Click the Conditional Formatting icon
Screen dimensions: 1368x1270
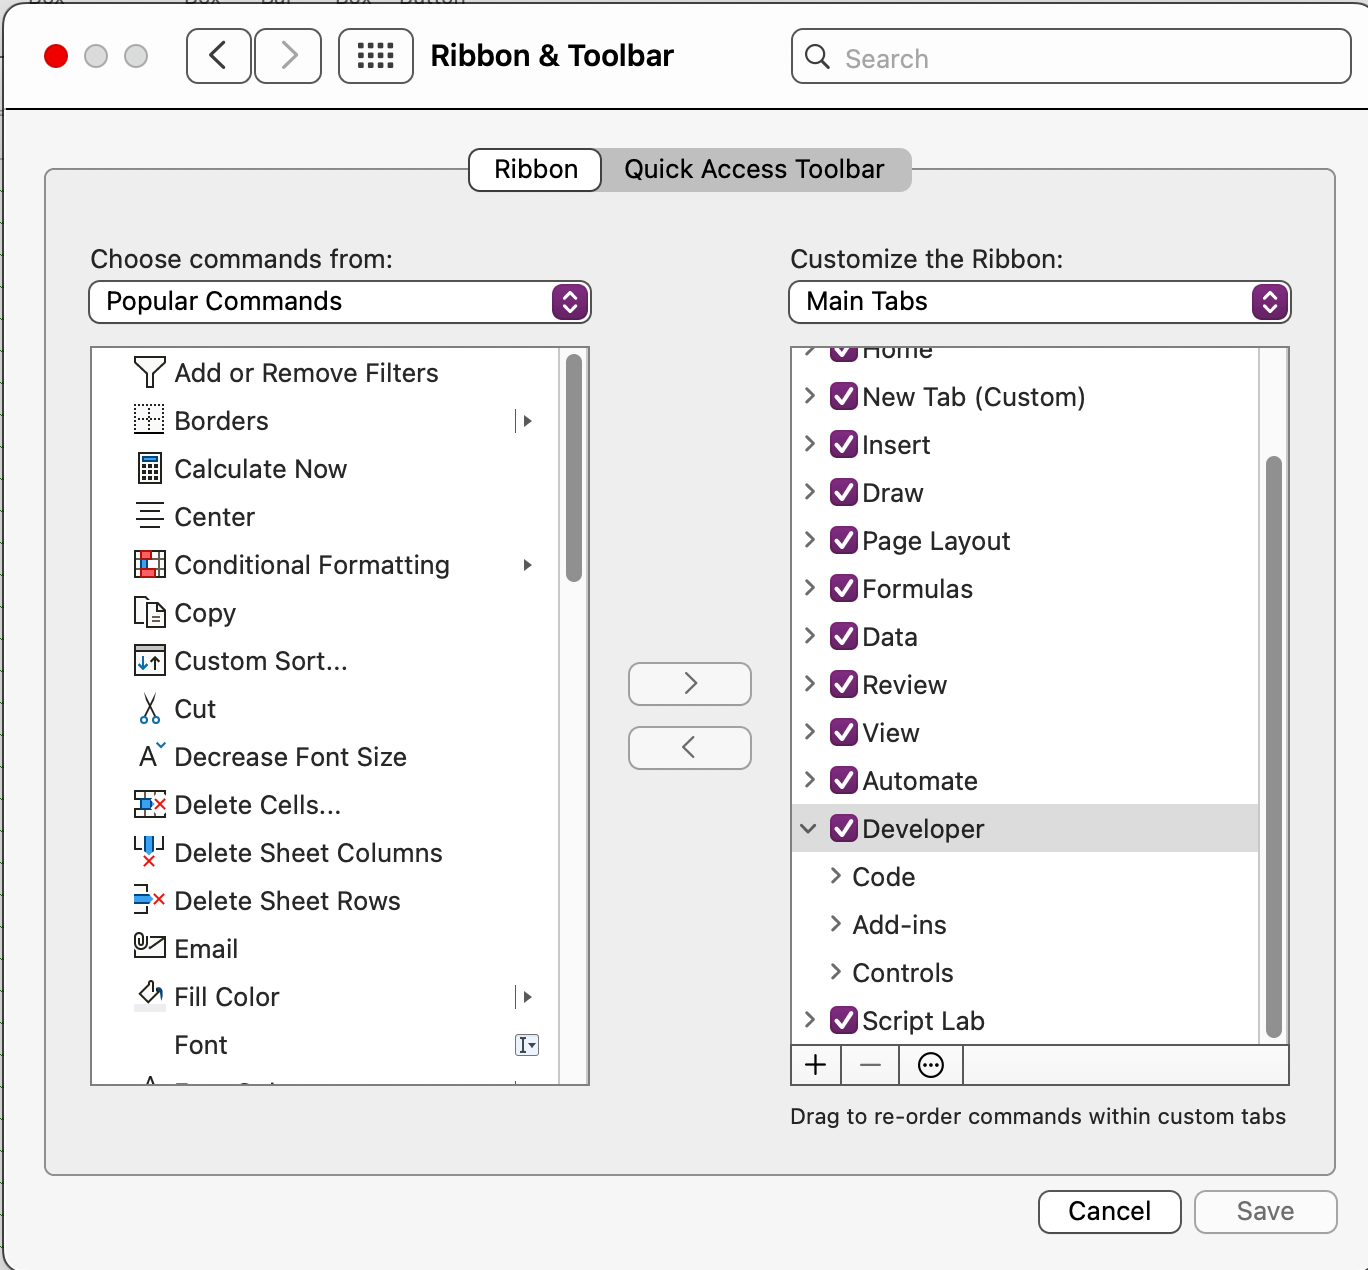(150, 564)
